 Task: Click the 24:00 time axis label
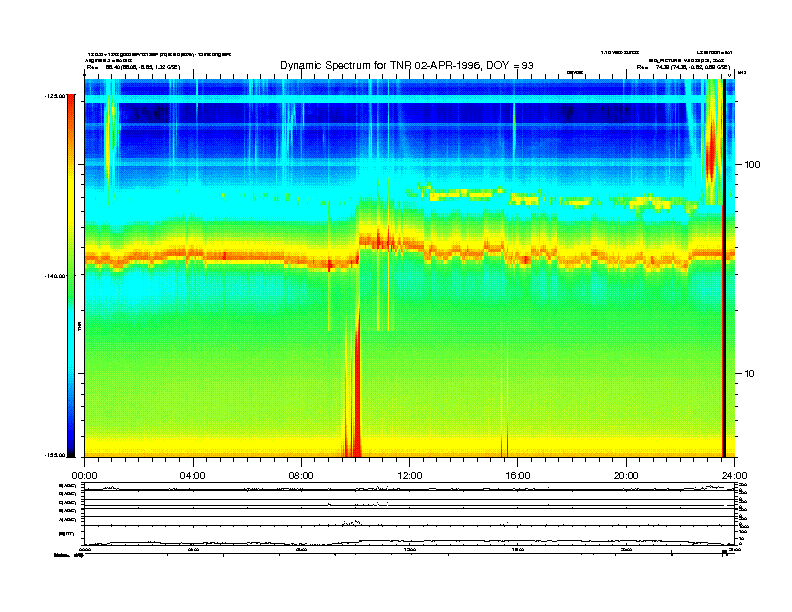pos(734,476)
